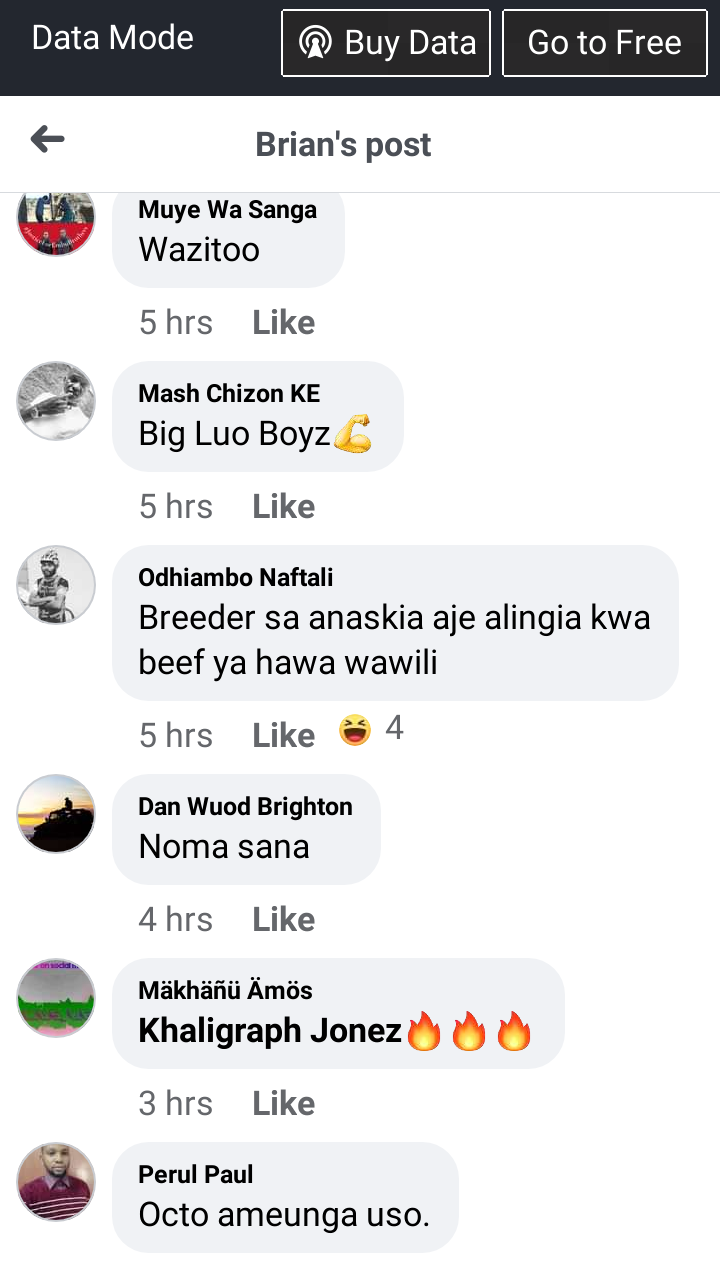
Task: Like the Noma sana comment
Action: (x=284, y=920)
